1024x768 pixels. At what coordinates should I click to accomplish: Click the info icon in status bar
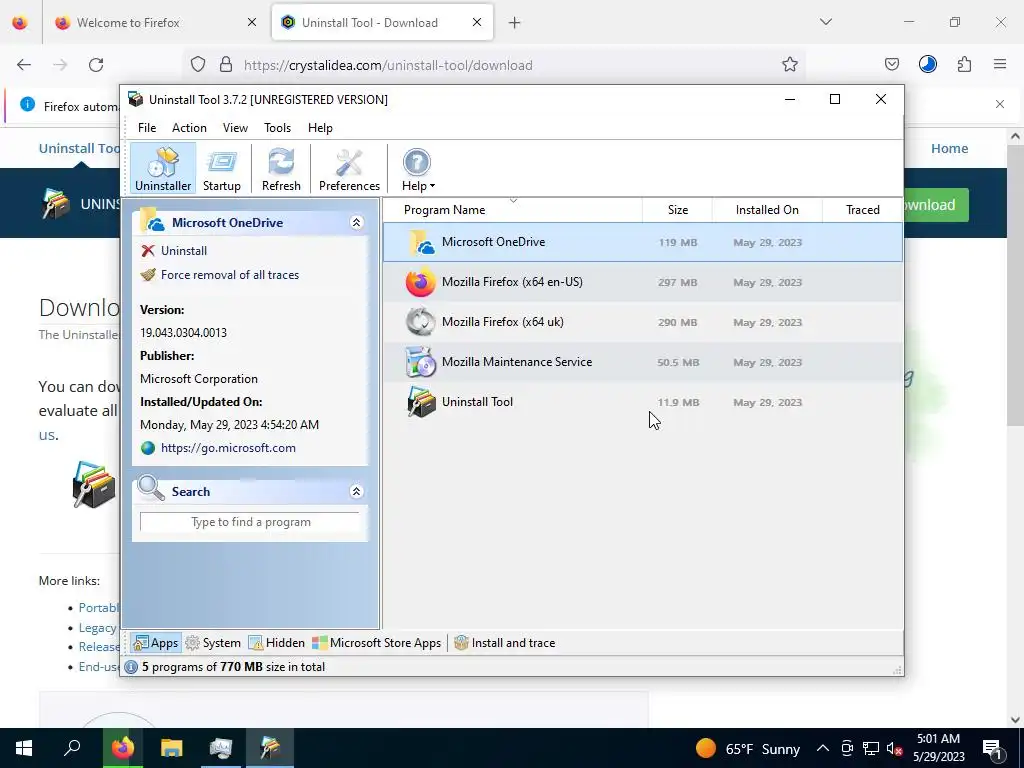(131, 667)
